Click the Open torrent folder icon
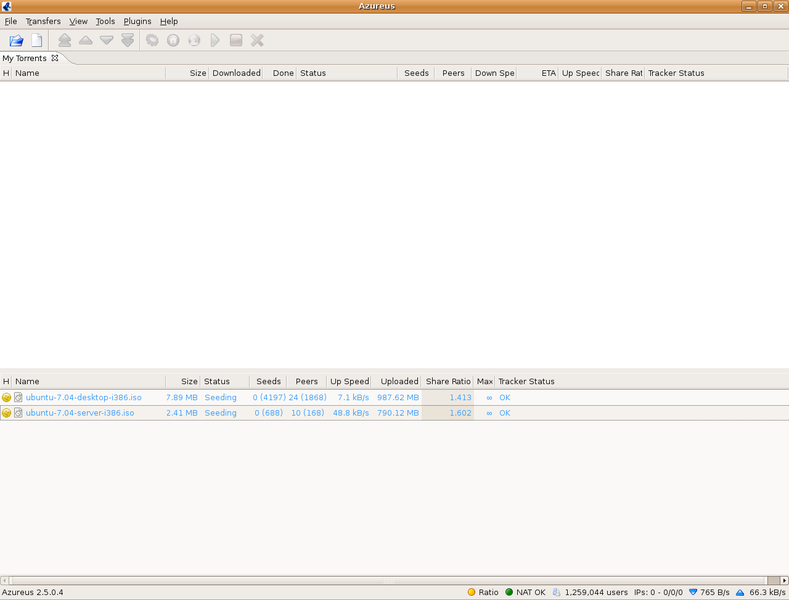789x600 pixels. 16,40
